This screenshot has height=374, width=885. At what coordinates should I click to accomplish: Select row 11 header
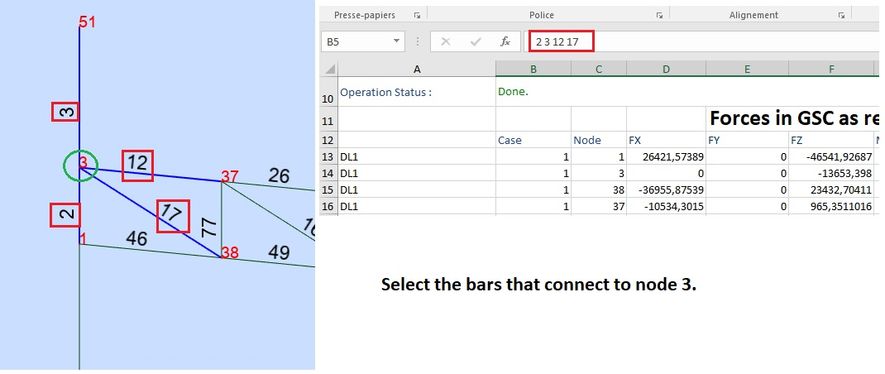coord(328,119)
